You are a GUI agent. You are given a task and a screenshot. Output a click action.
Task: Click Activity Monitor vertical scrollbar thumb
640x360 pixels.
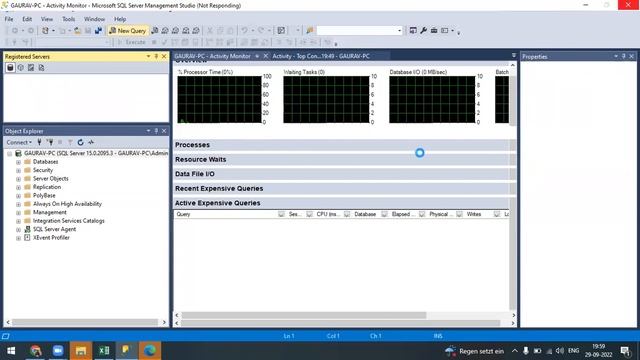(x=513, y=100)
